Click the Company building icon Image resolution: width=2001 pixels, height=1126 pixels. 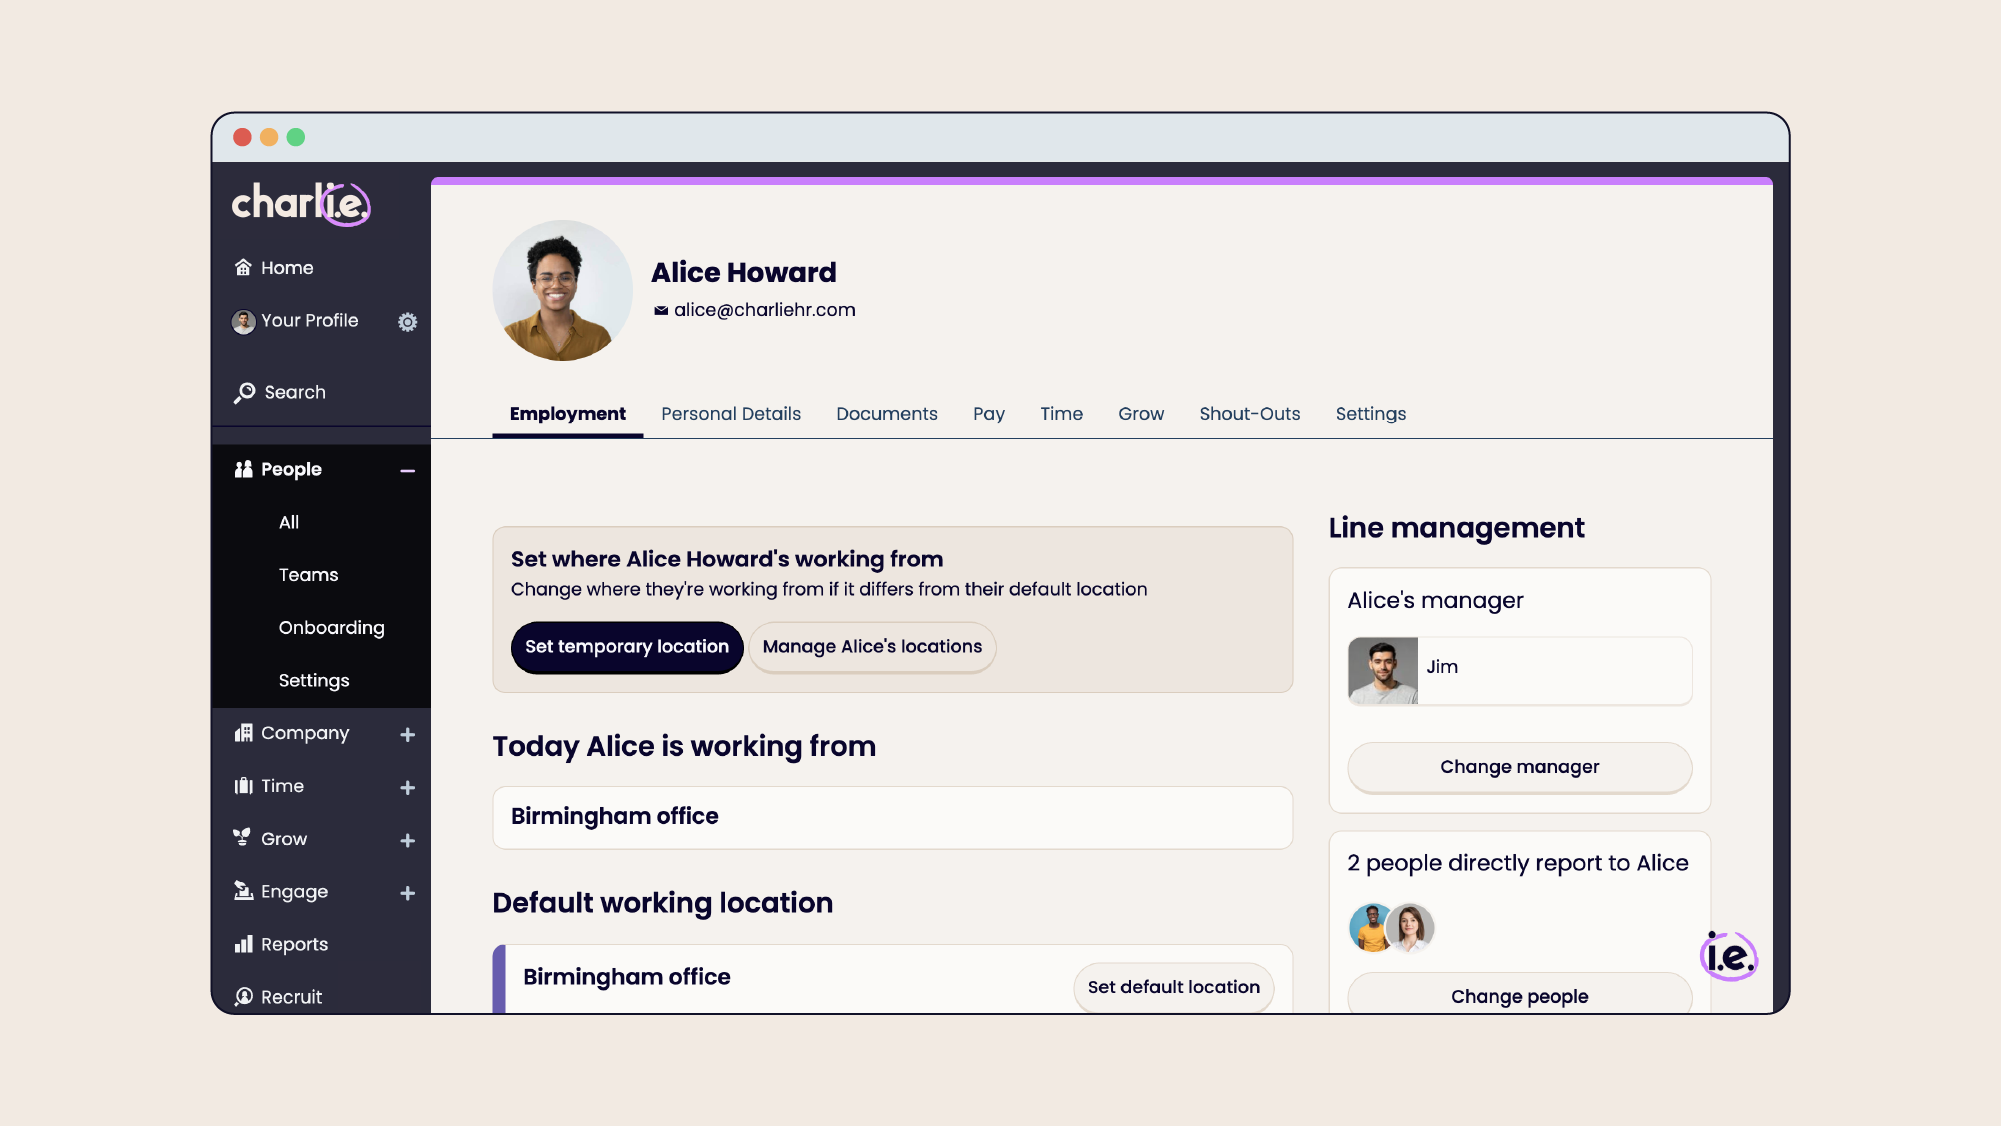(243, 733)
